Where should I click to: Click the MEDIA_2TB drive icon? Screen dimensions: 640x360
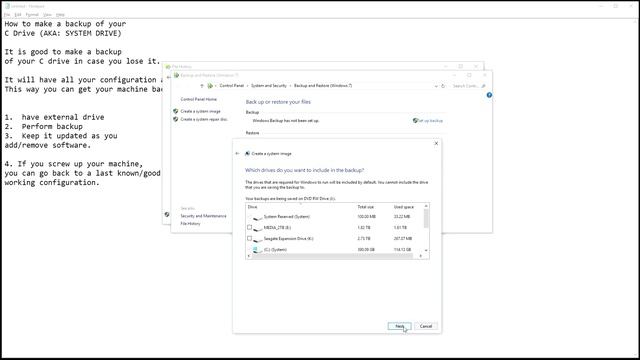pyautogui.click(x=257, y=228)
